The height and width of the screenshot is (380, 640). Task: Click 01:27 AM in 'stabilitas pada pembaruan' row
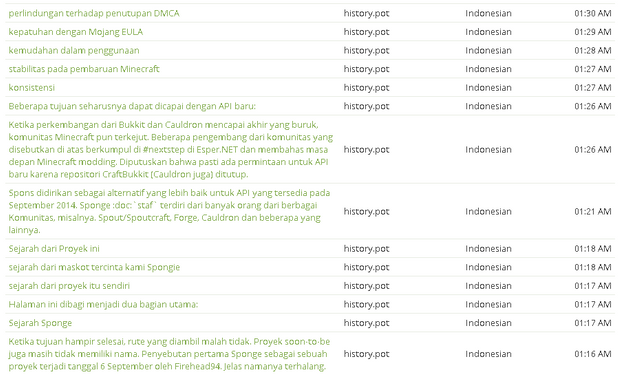[593, 69]
